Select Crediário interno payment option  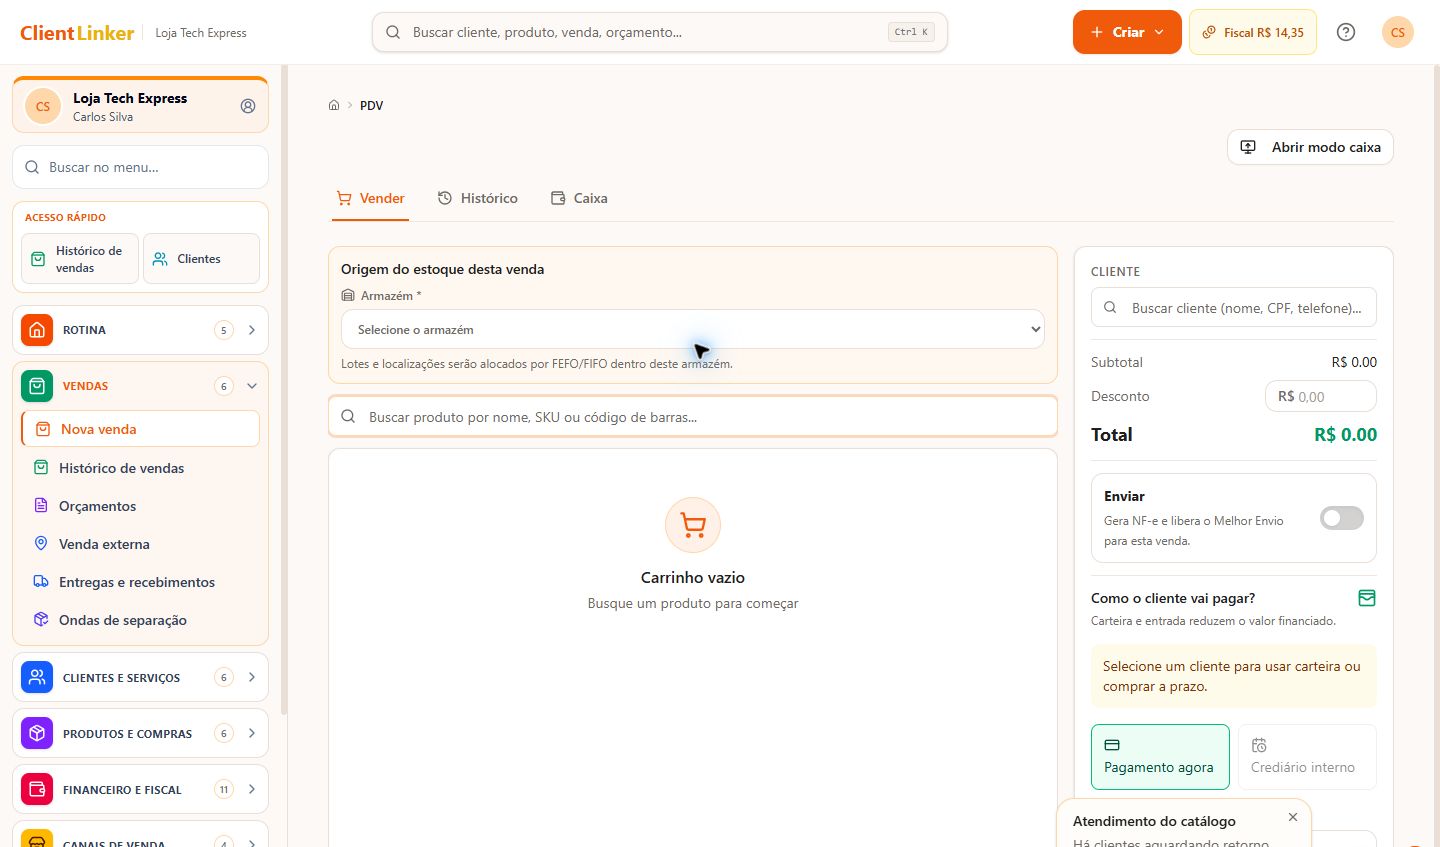pos(1307,757)
